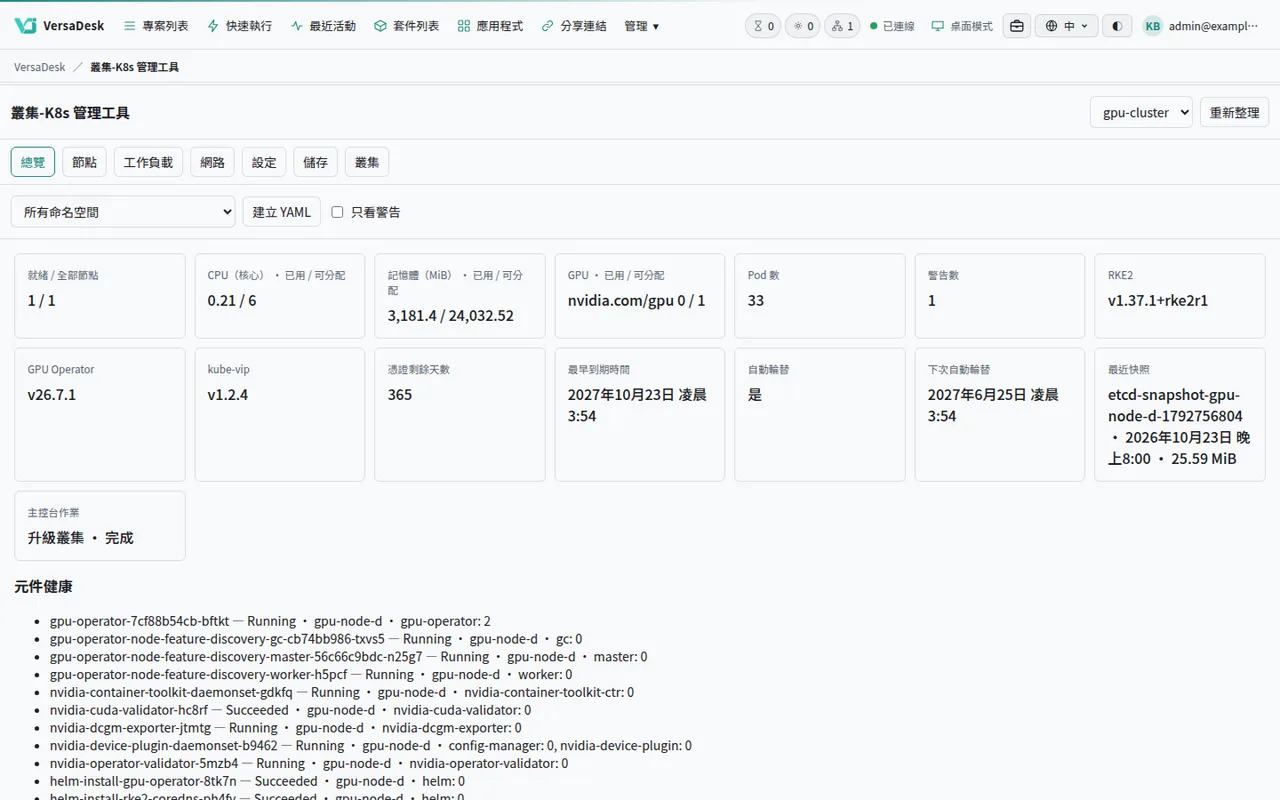Click the GPU Operator version v26.7.1
The image size is (1280, 800).
click(52, 395)
